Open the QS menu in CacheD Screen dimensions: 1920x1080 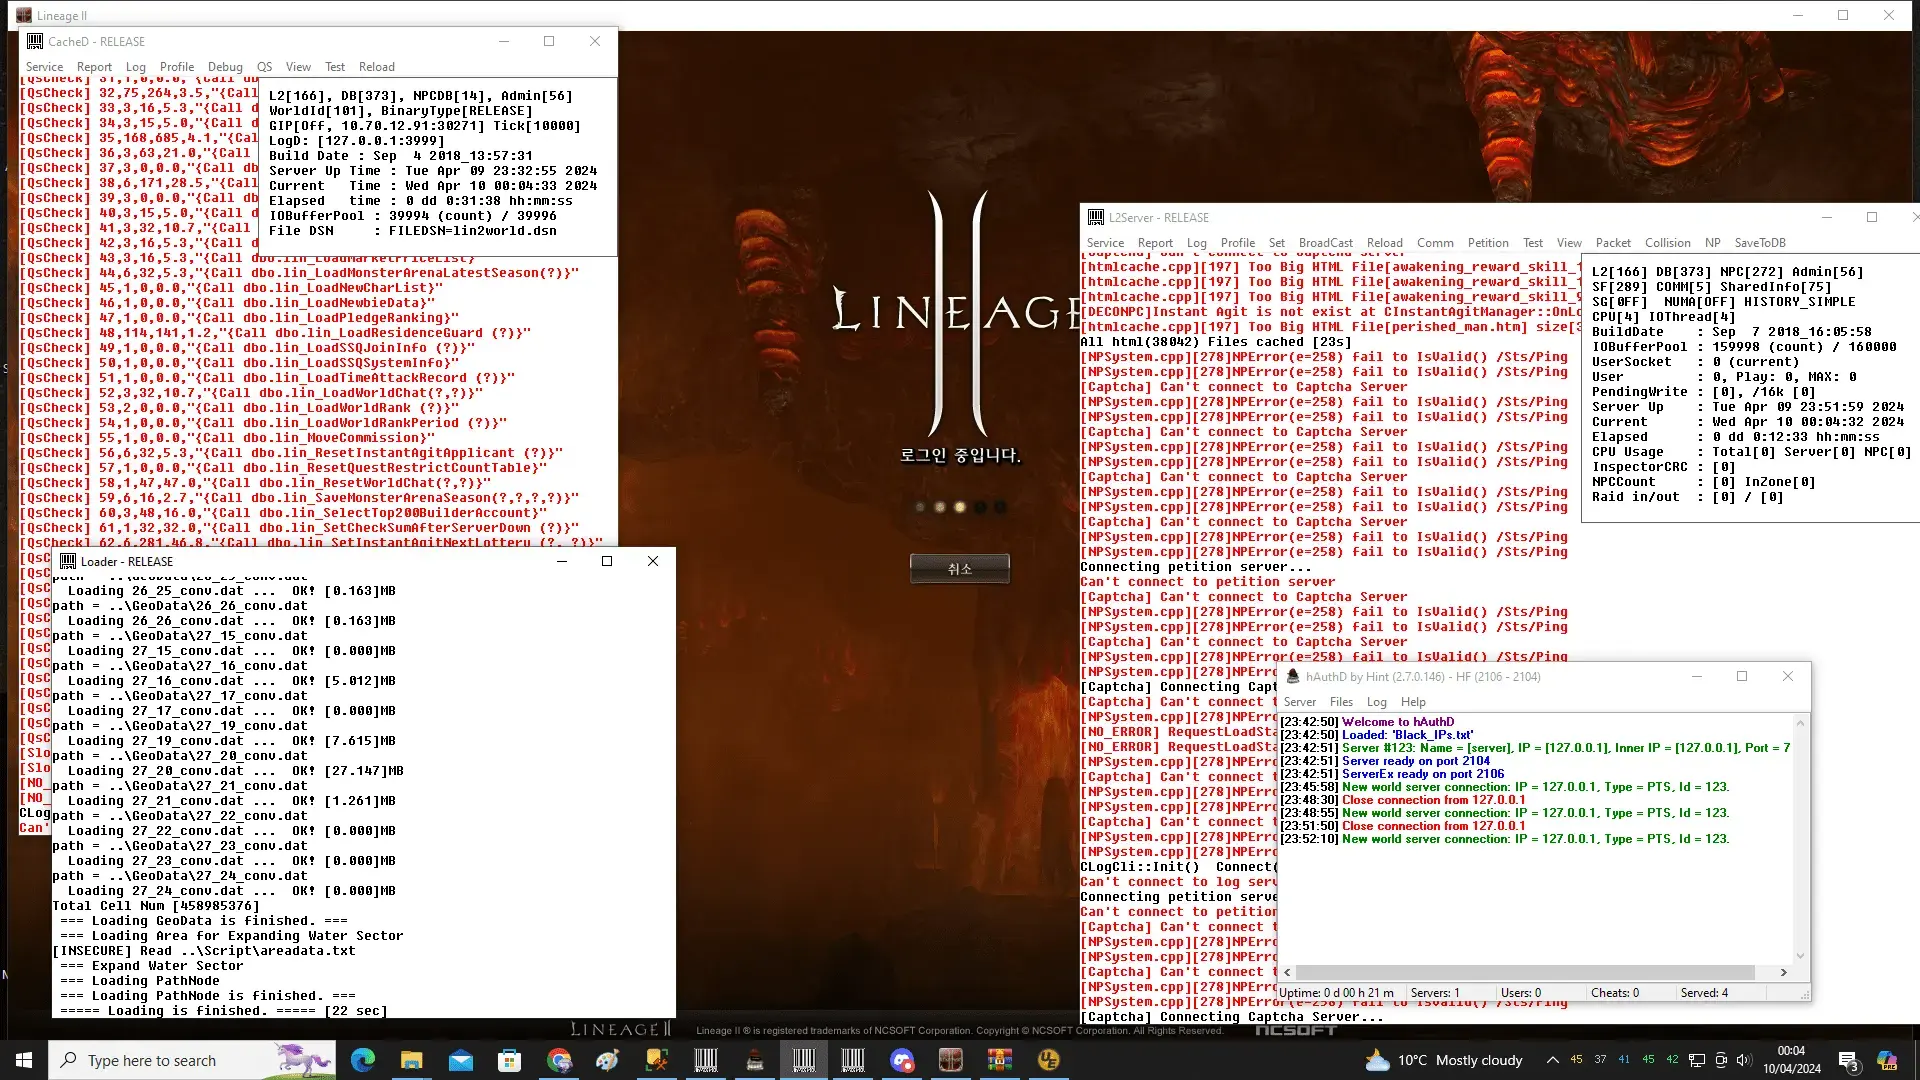264,67
